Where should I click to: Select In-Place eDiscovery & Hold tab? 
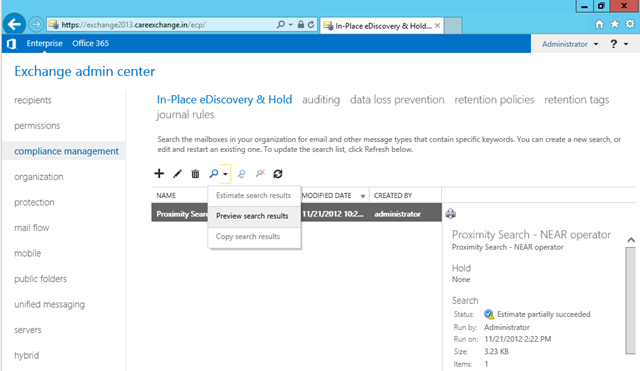(224, 100)
